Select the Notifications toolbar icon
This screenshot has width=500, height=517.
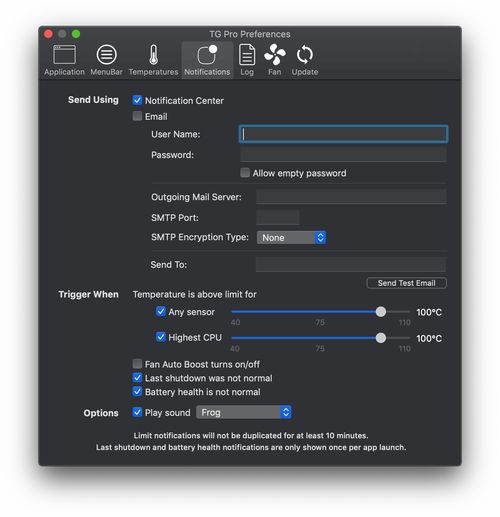click(x=207, y=60)
